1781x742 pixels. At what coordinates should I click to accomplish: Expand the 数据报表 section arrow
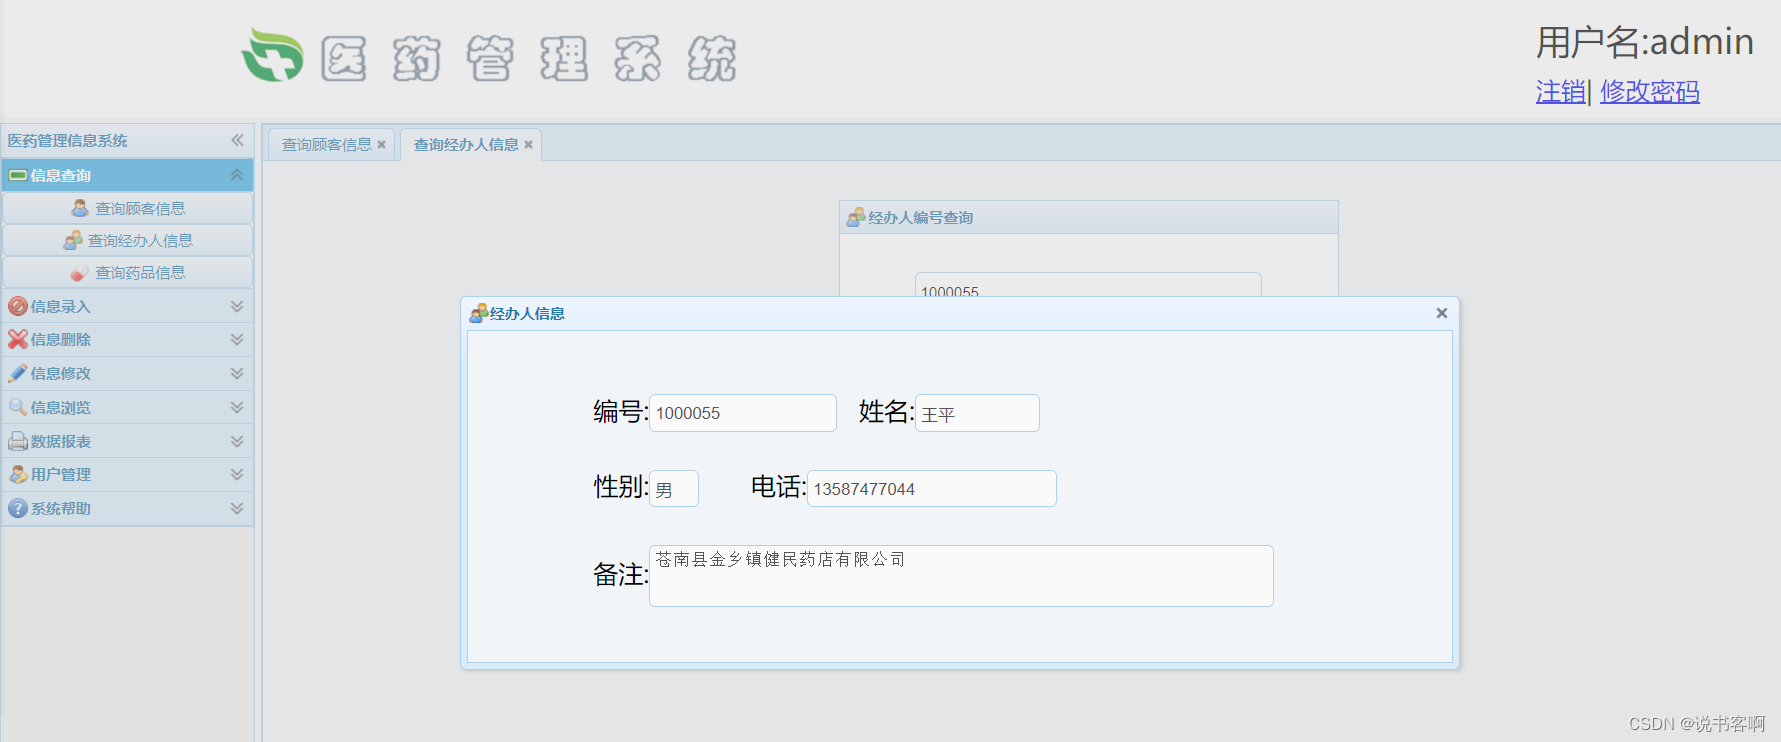[237, 441]
